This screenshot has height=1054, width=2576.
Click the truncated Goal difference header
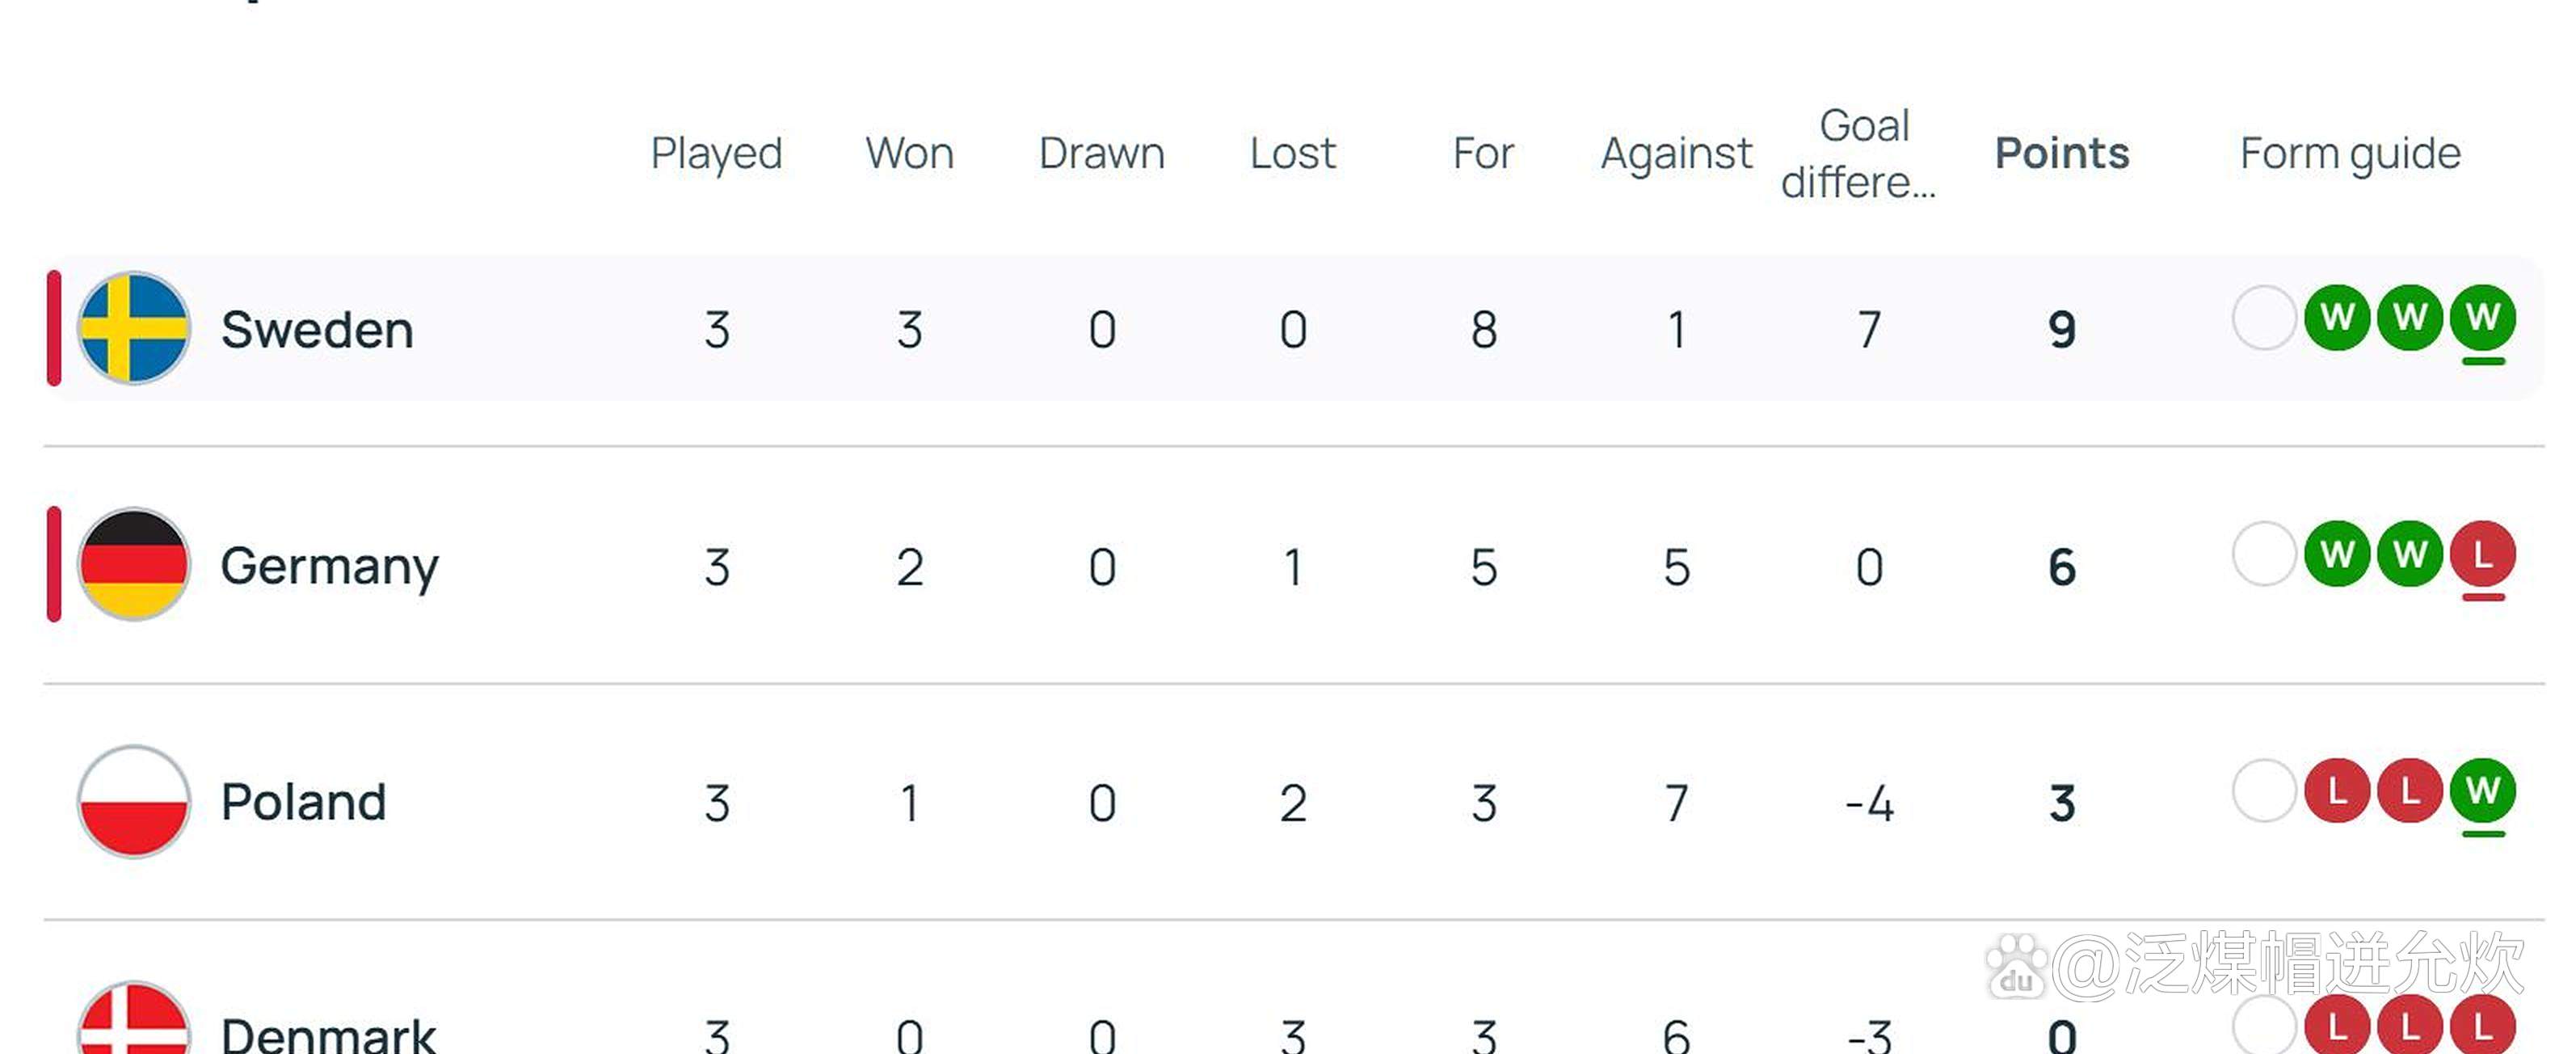click(1860, 153)
